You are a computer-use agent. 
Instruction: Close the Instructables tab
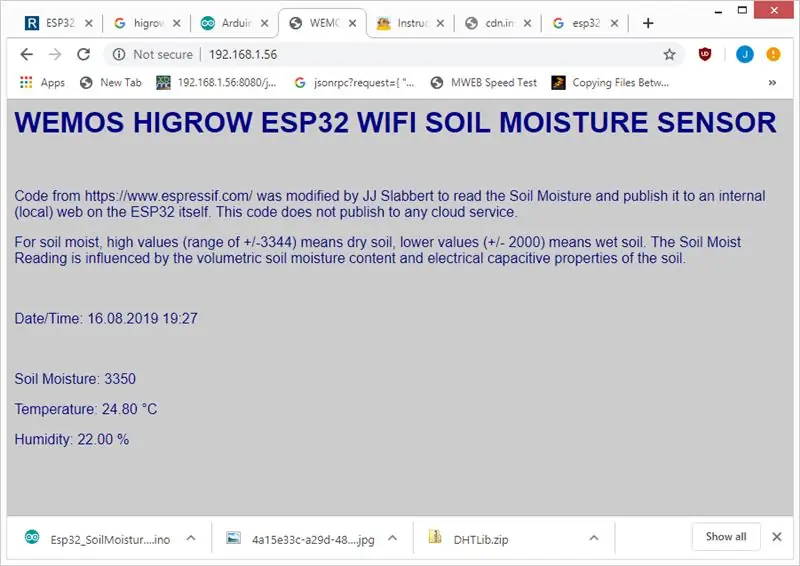(440, 23)
